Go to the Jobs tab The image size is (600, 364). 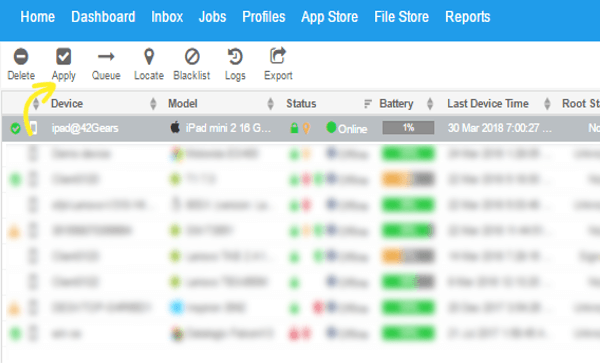click(212, 17)
